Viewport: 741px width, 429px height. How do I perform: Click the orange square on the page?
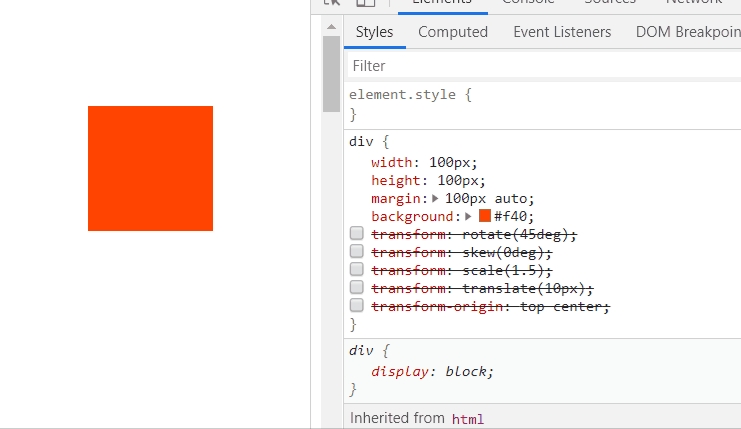pos(150,168)
